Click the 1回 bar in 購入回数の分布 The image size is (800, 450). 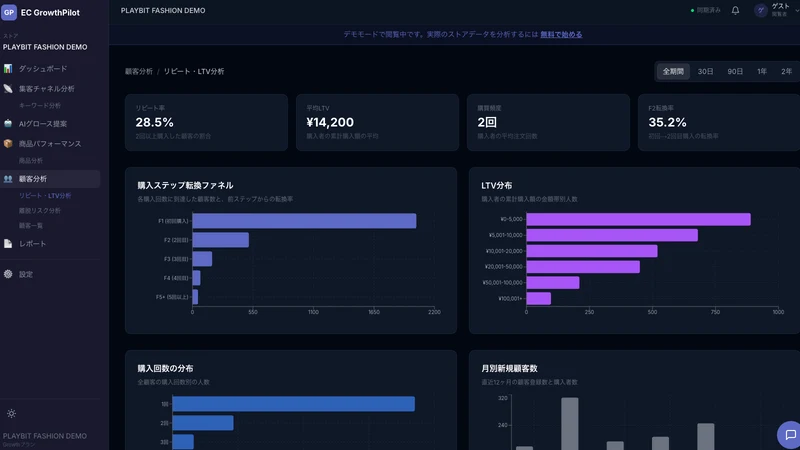(293, 404)
